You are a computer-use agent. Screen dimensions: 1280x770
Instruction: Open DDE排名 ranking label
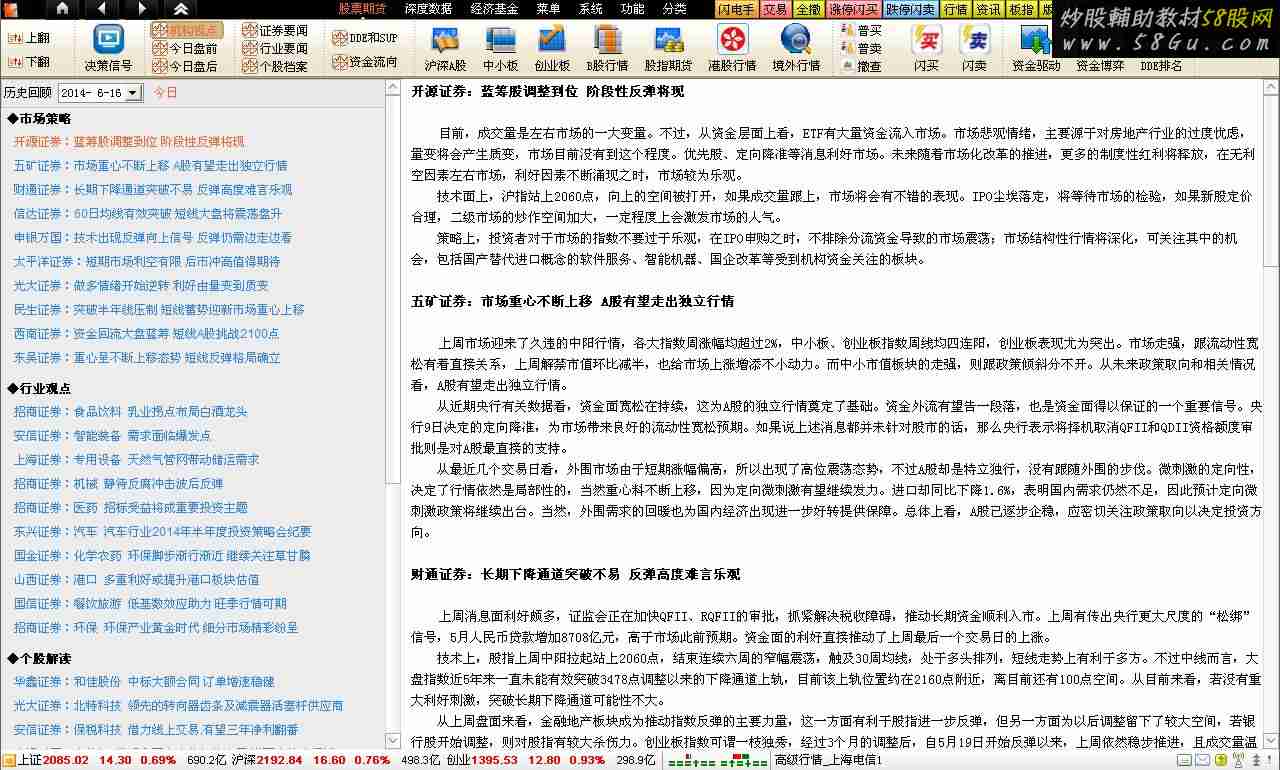click(x=1161, y=65)
